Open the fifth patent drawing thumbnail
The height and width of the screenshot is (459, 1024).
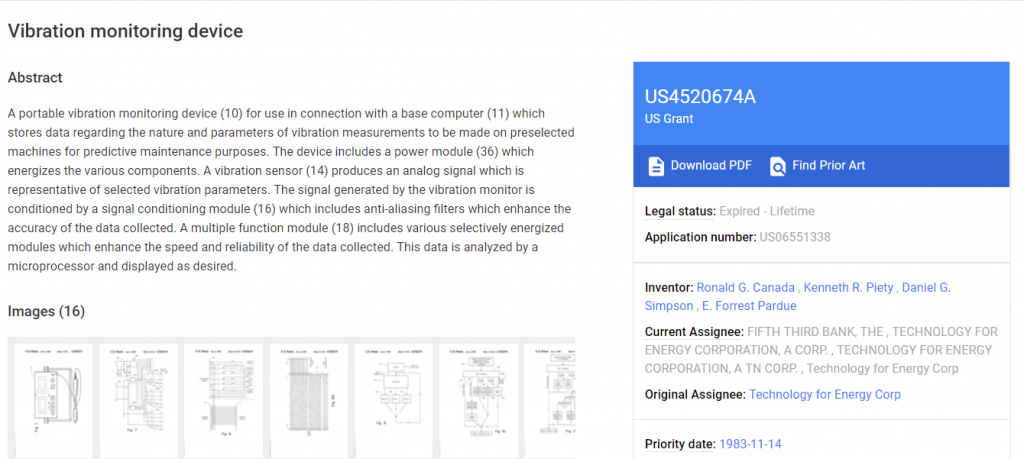394,400
